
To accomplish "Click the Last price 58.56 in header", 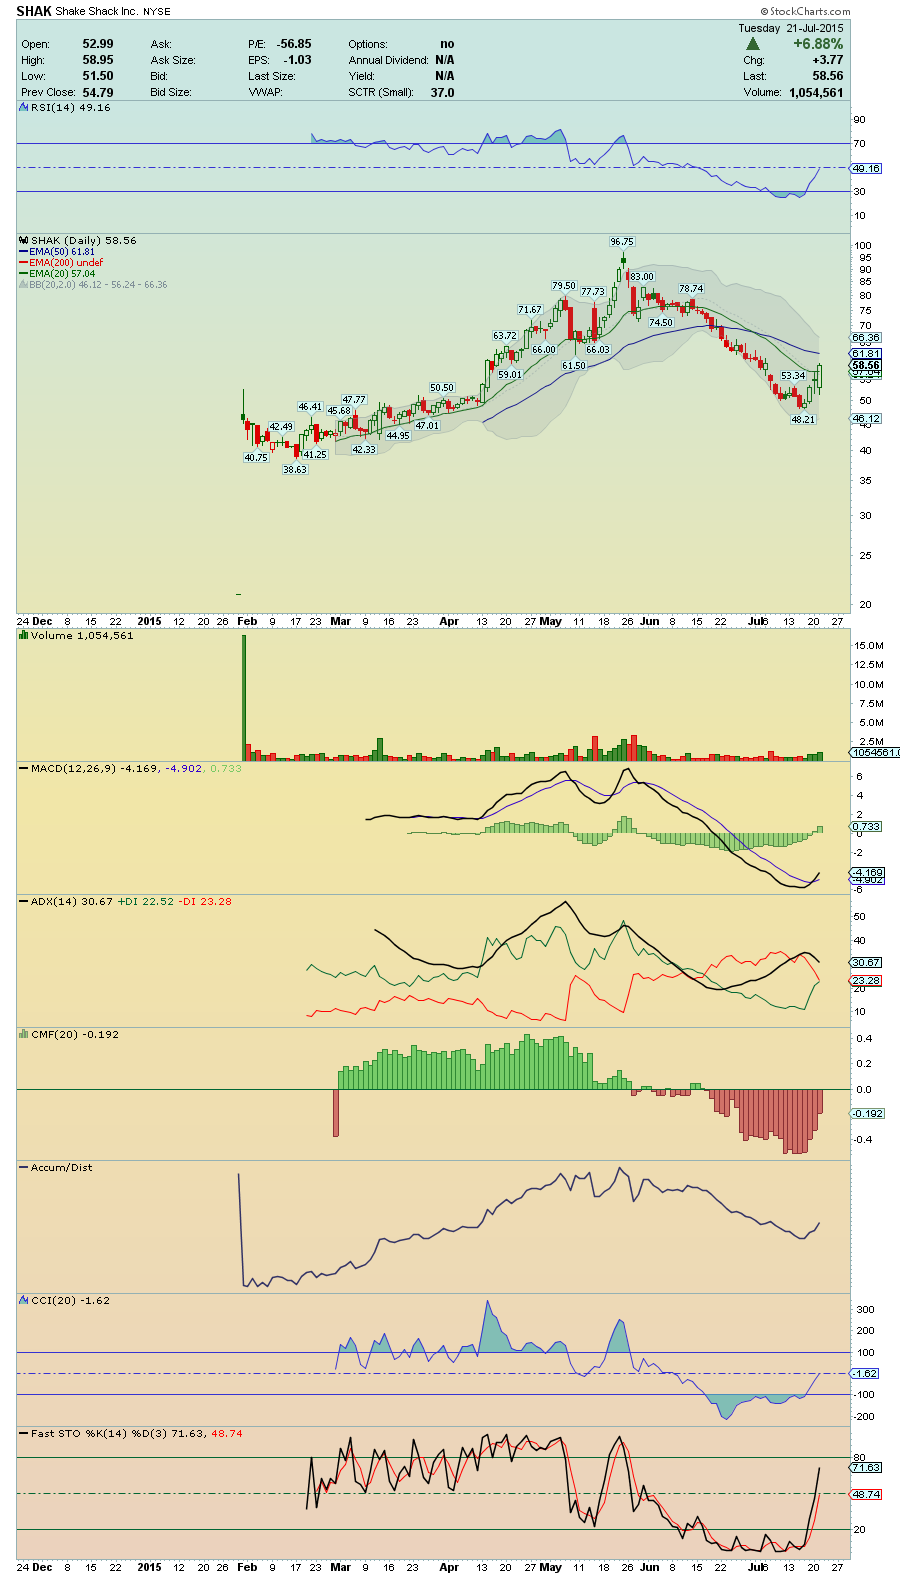I will click(828, 76).
